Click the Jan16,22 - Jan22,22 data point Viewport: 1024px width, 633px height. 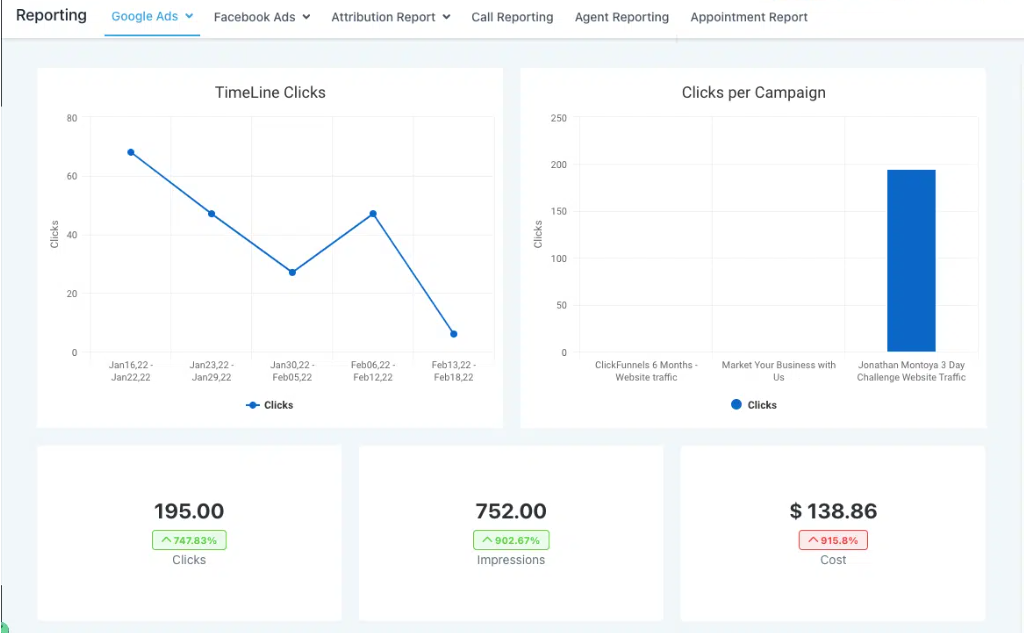[x=131, y=152]
